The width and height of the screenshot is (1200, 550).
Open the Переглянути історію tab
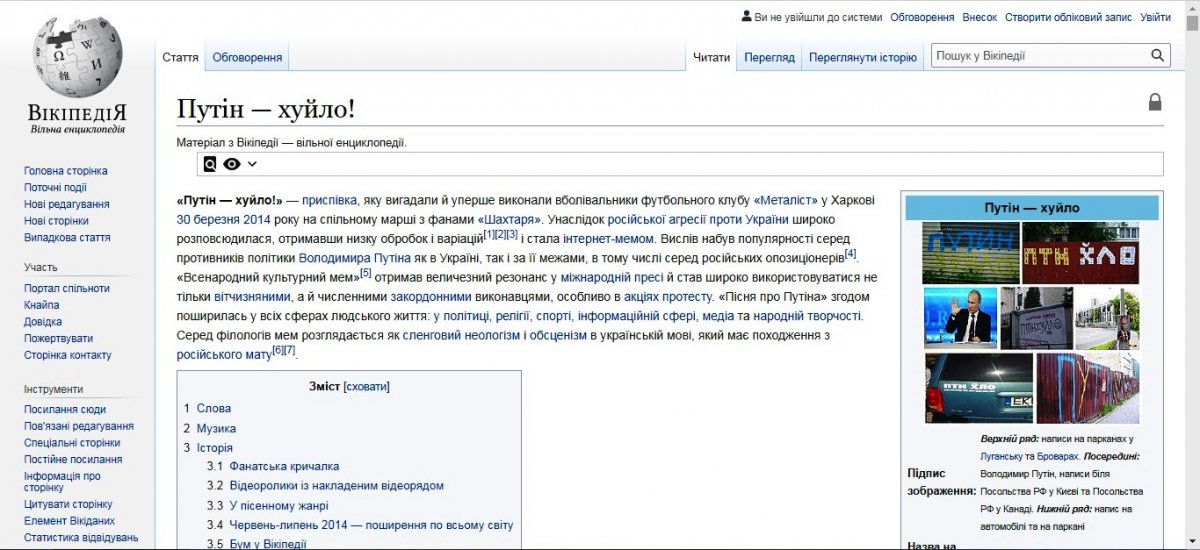coord(863,58)
